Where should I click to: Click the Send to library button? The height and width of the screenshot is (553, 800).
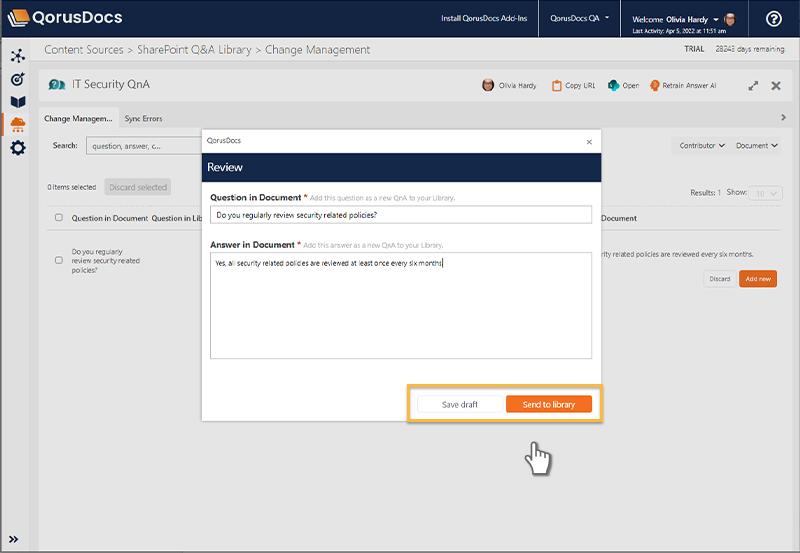point(548,404)
